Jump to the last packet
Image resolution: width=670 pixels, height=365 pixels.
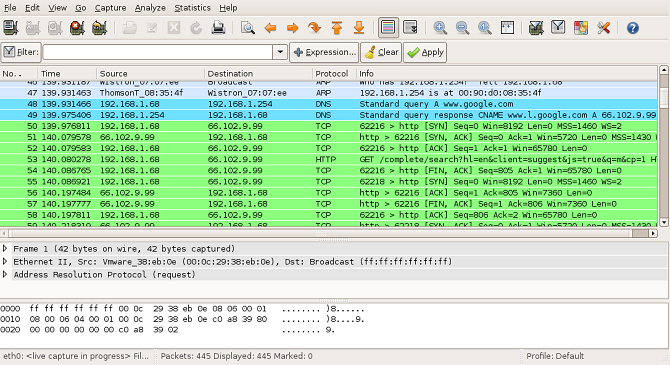pos(359,28)
